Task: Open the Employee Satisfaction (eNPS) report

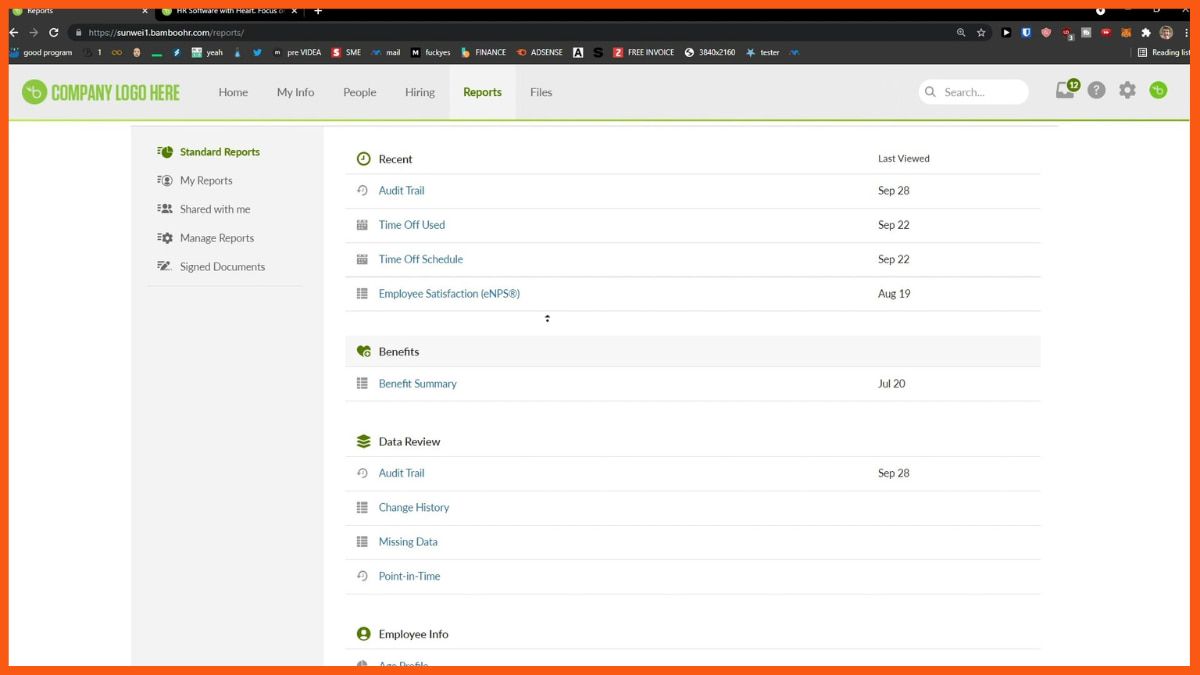Action: (449, 294)
